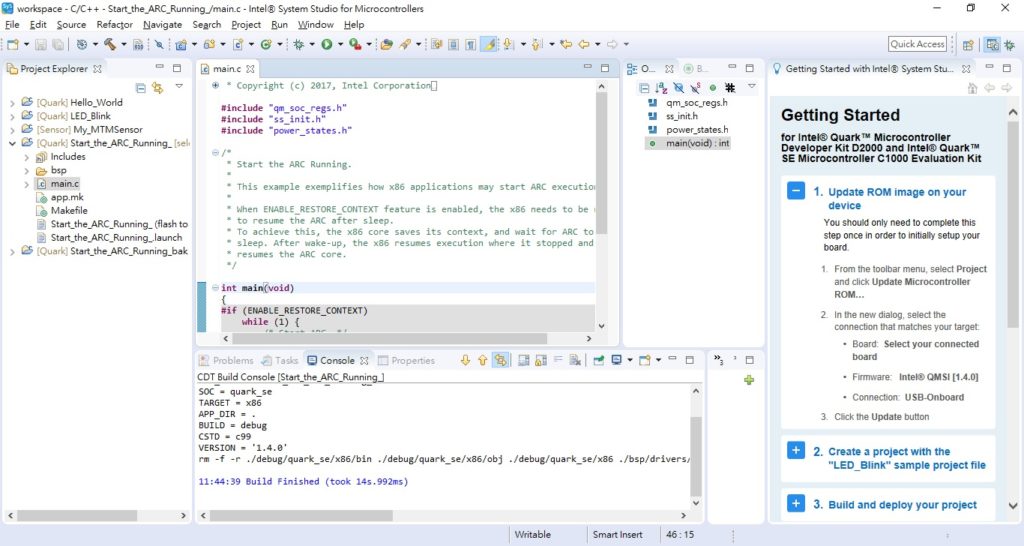Viewport: 1024px width, 546px height.
Task: Click the Save All toolbar icon
Action: pos(58,44)
